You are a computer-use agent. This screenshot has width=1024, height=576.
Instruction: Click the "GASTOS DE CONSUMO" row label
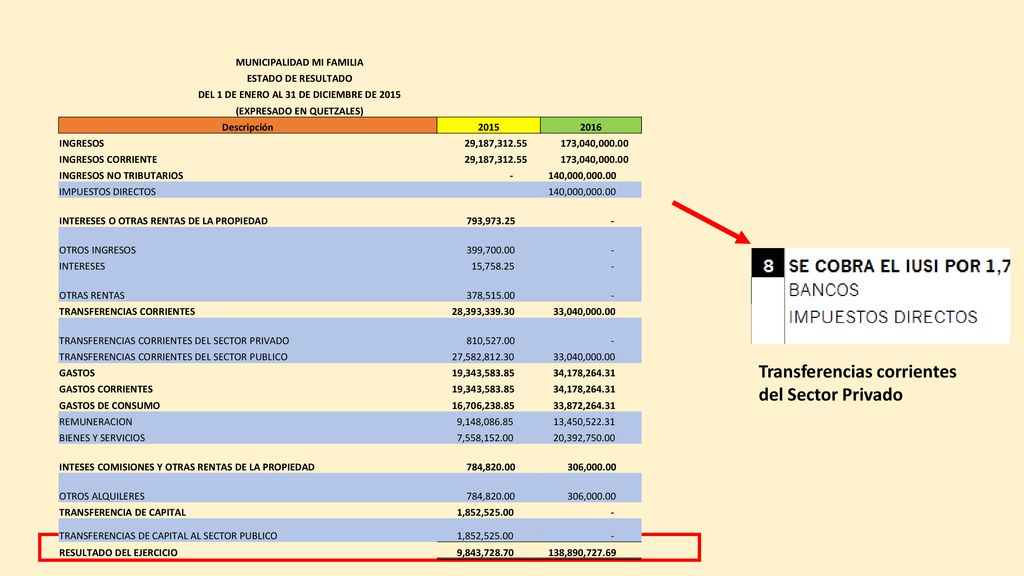click(109, 406)
